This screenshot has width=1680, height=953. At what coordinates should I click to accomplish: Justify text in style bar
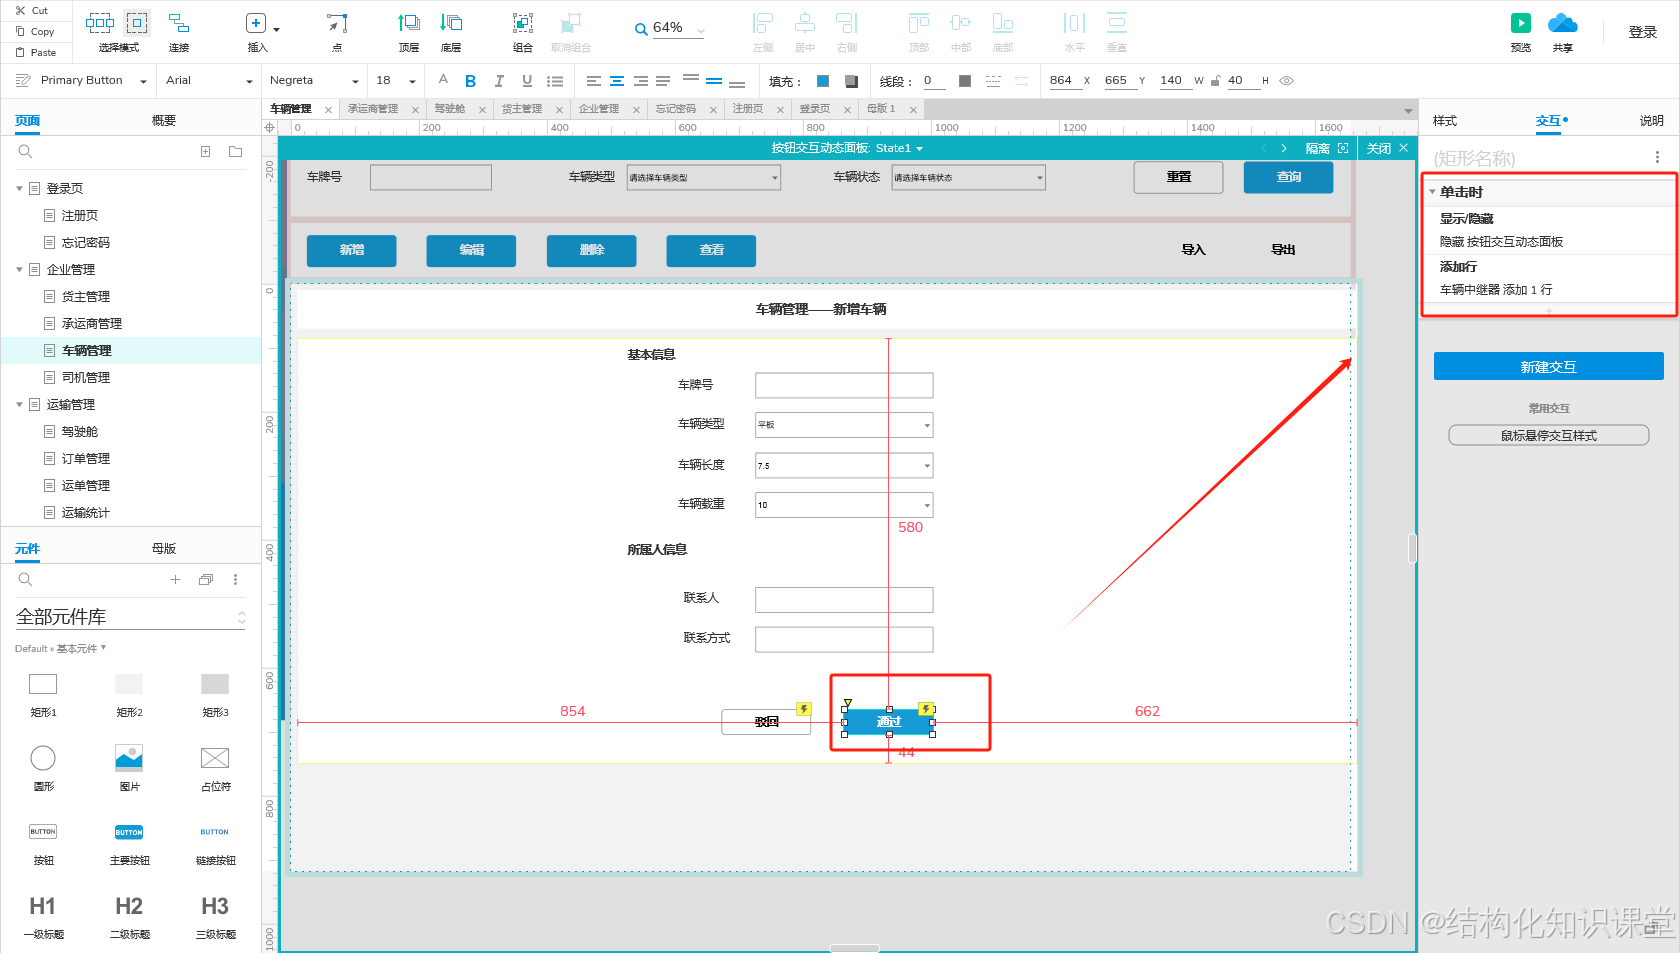point(663,81)
